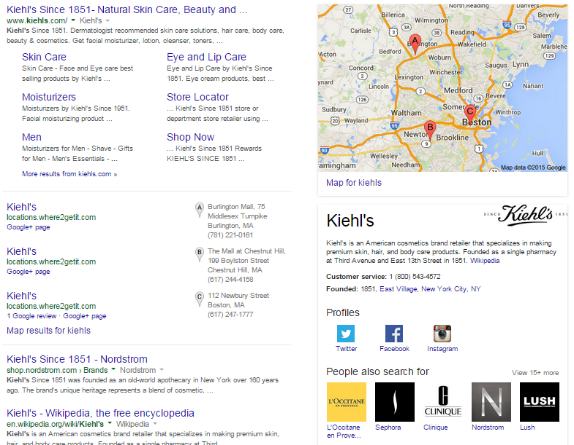Open the Skin Care sitelink
574x445 pixels.
[44, 57]
